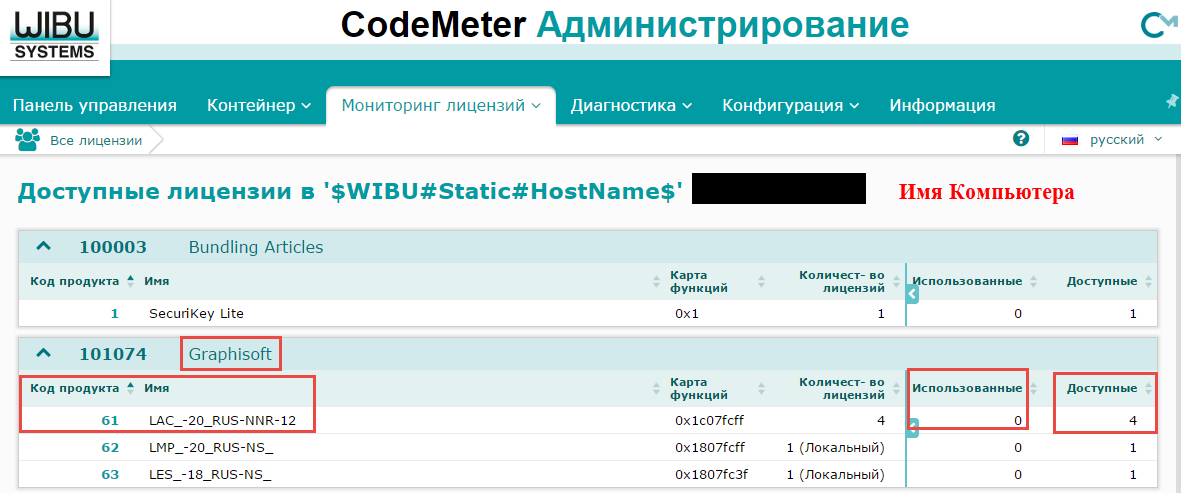Click license count for LMP_-20_RUS-NS_ row
Screen dimensions: 1181x493
835,447
